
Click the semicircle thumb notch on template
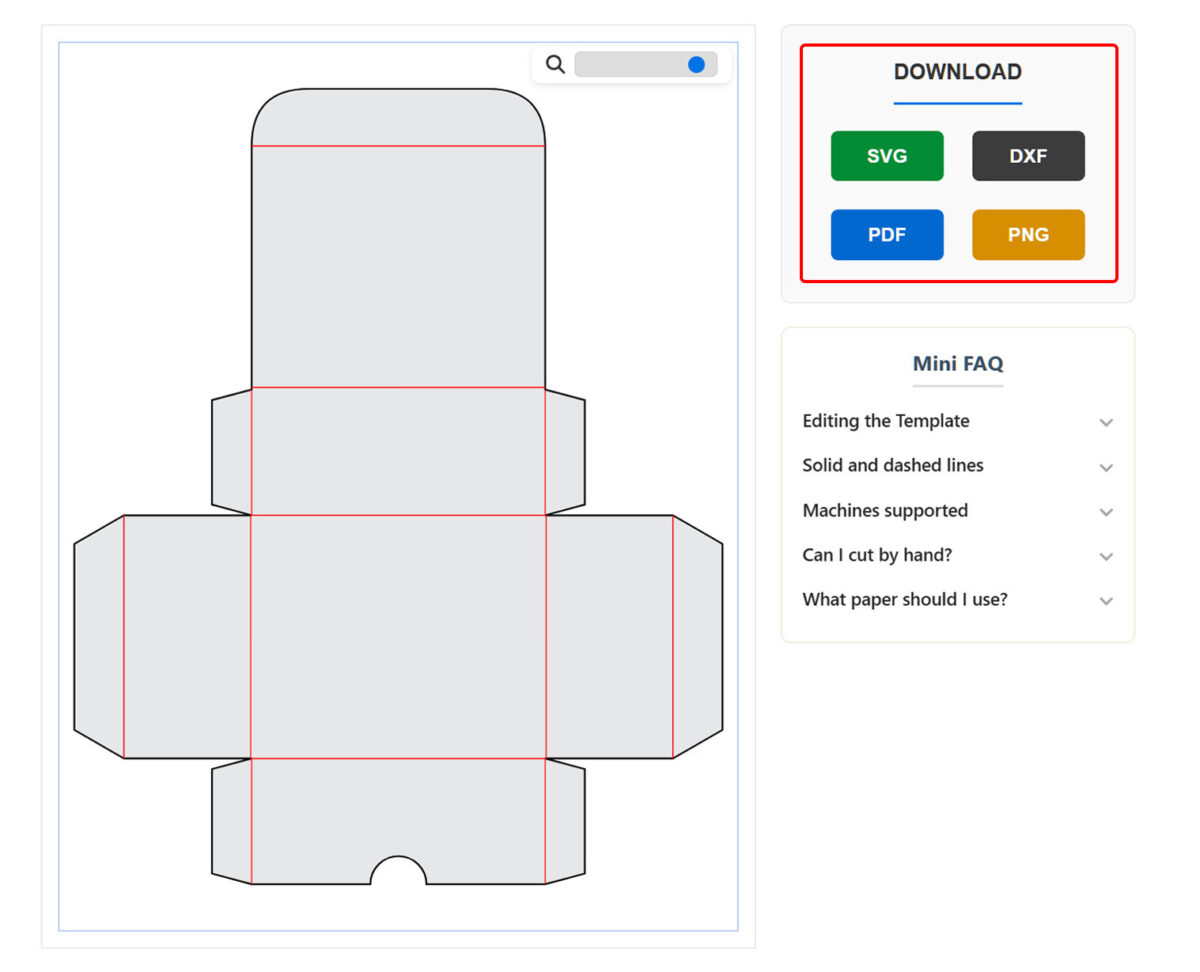[398, 872]
